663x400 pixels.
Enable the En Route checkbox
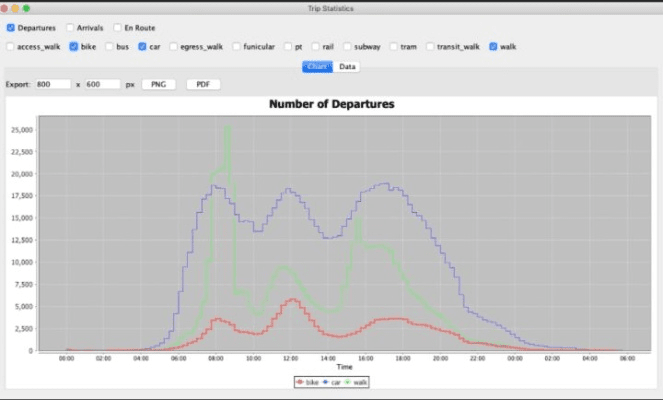click(117, 28)
